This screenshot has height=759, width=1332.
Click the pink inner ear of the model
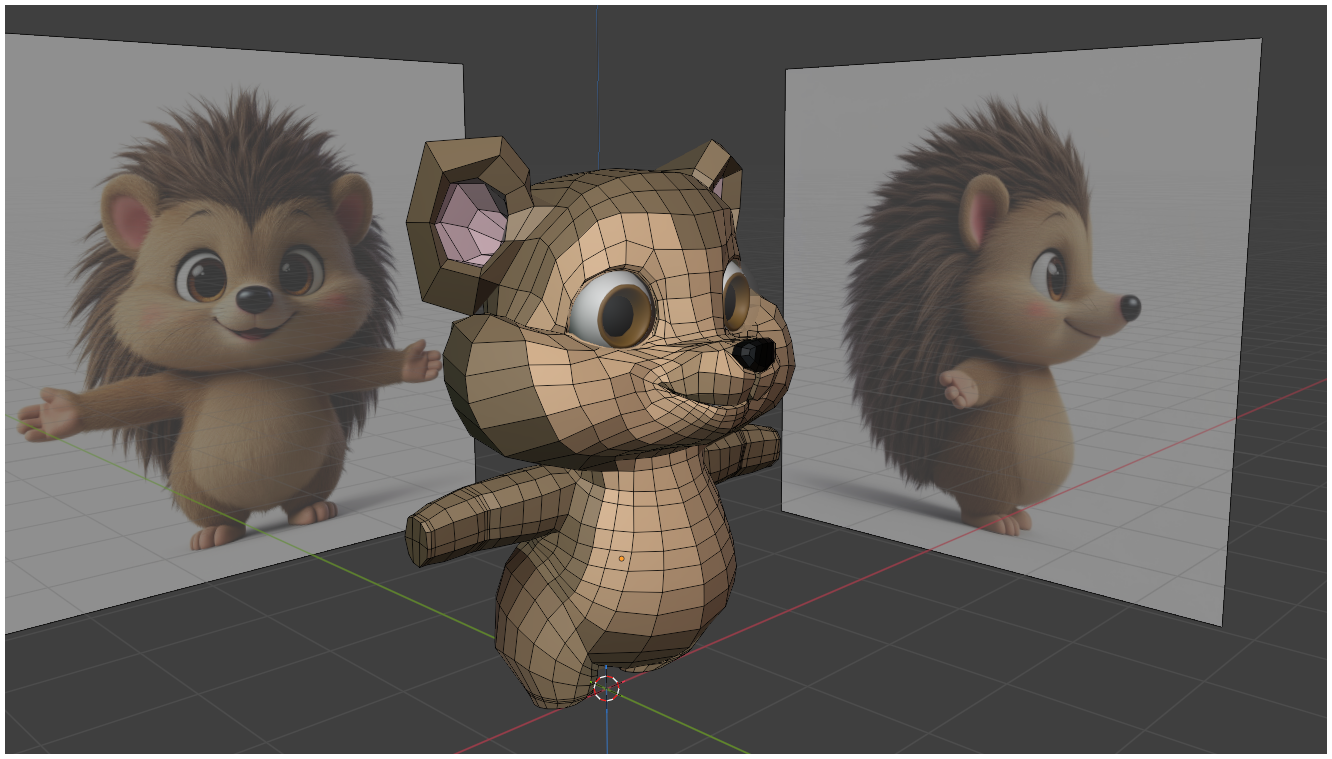pyautogui.click(x=473, y=222)
